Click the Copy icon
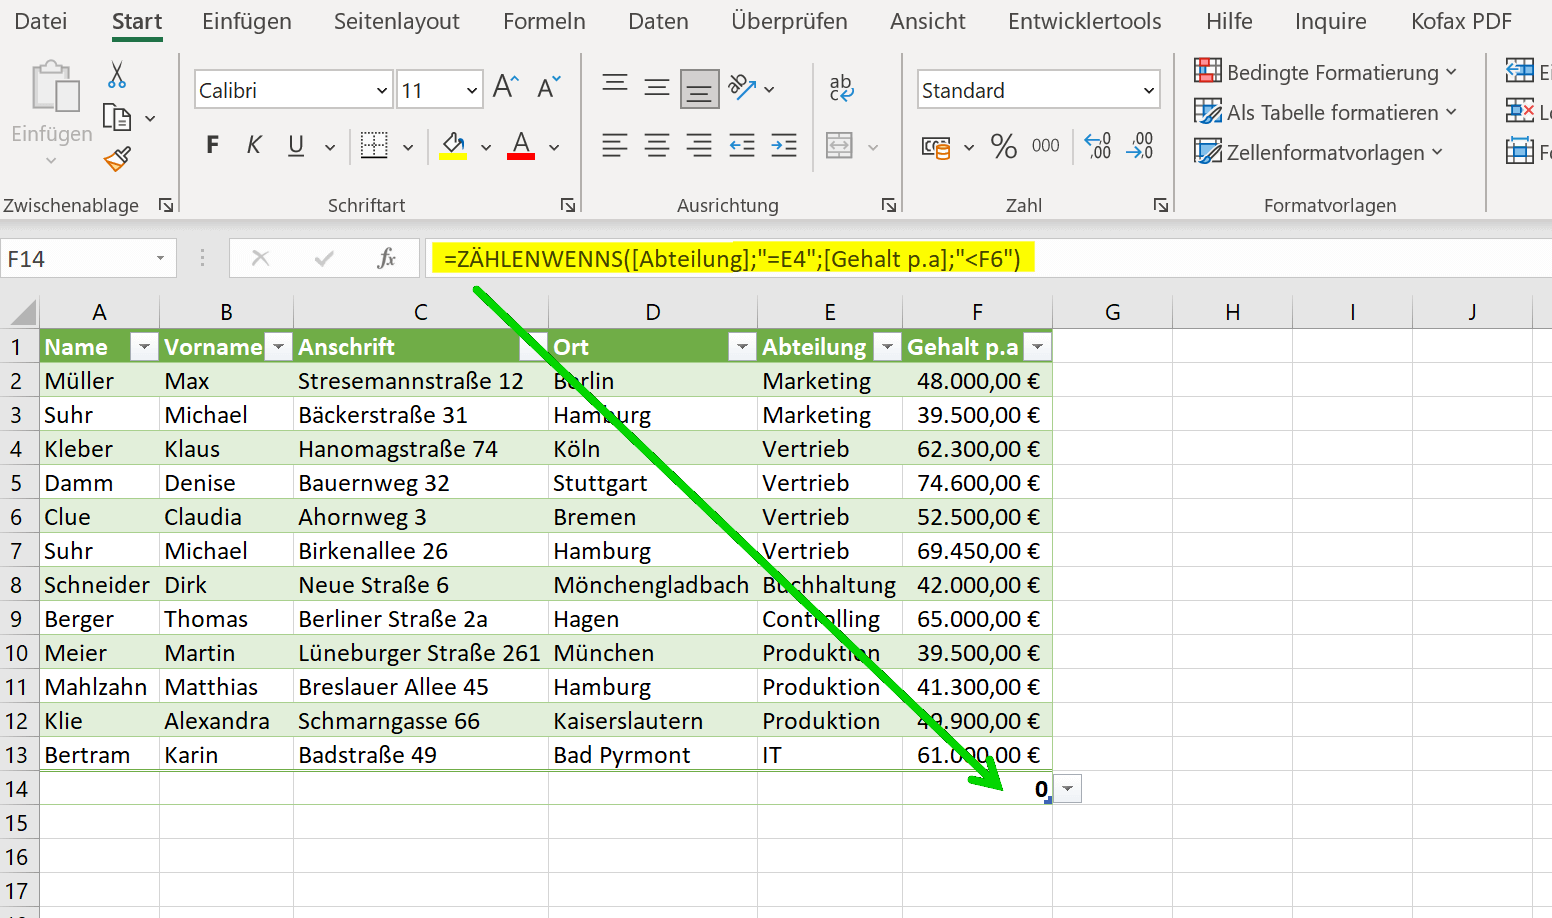The height and width of the screenshot is (918, 1552). [117, 118]
